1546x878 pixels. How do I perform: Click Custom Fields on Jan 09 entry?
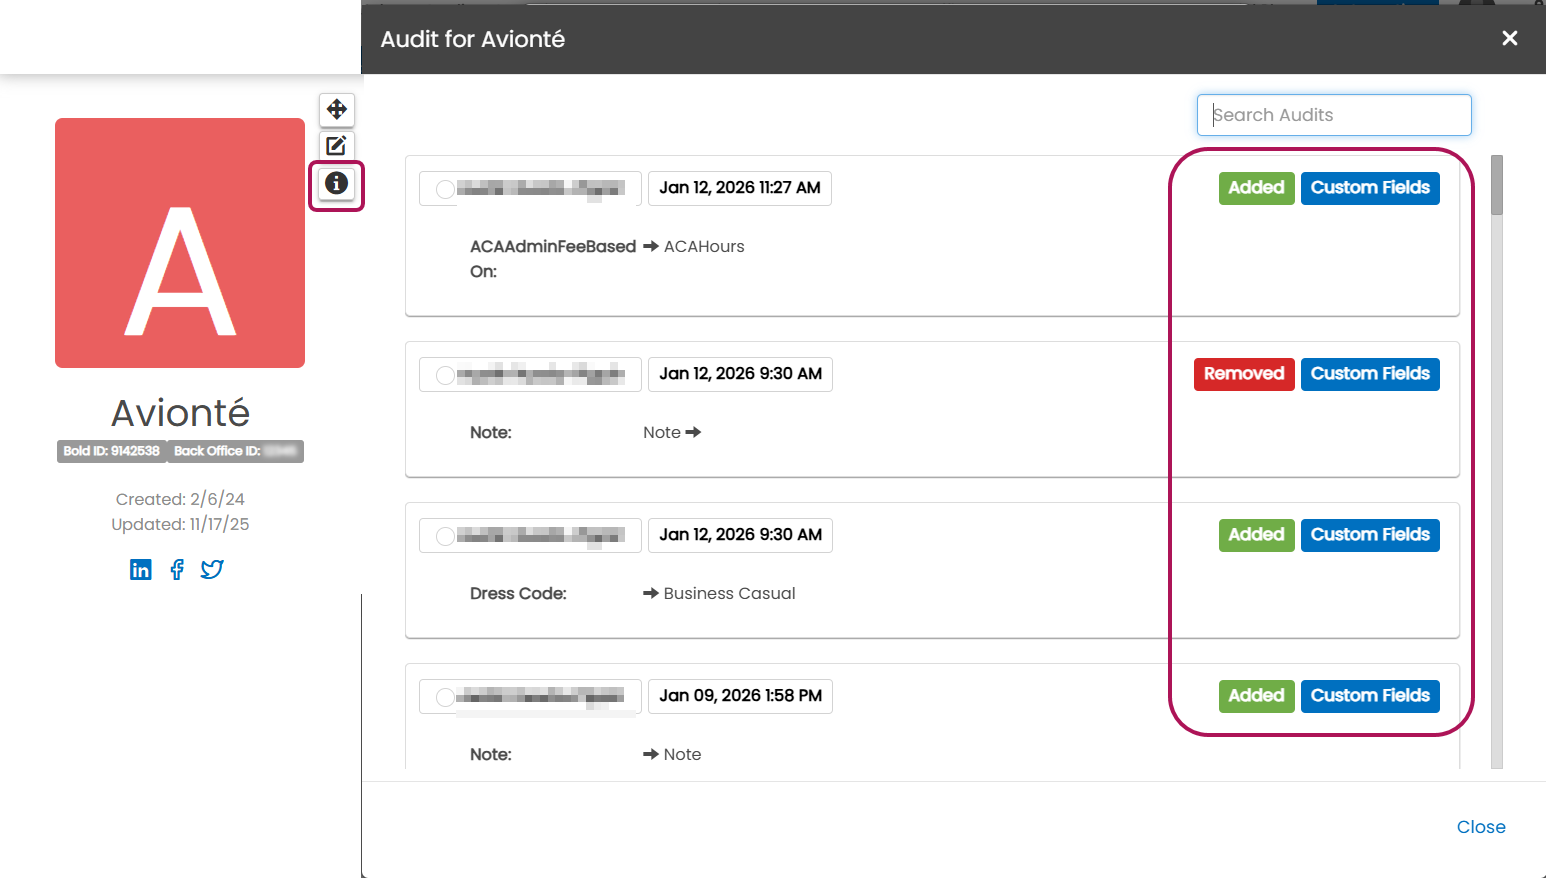[1370, 696]
